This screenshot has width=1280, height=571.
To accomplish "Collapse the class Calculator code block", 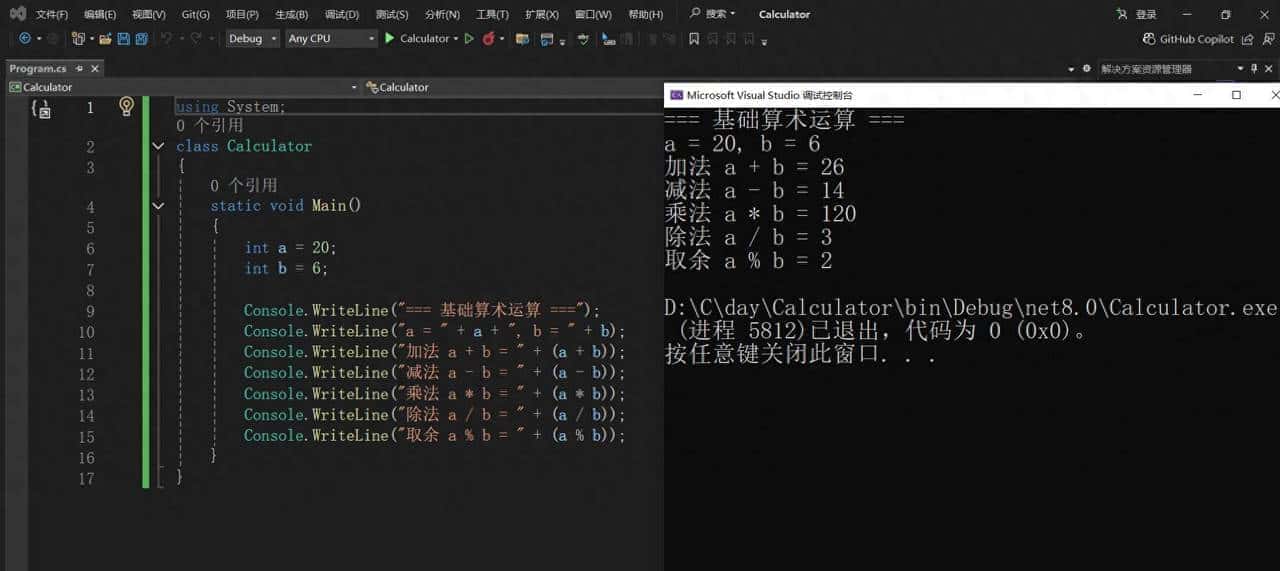I will click(158, 146).
